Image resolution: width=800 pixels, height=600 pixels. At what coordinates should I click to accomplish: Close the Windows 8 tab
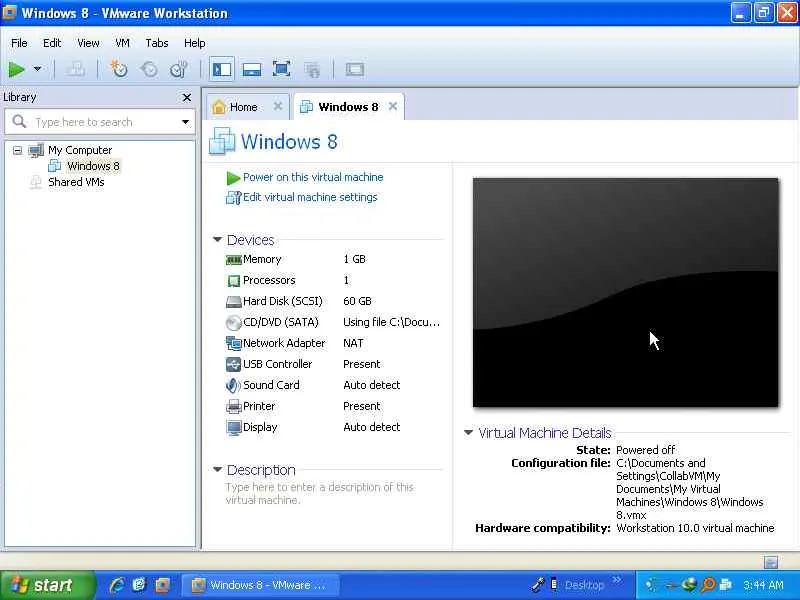point(393,106)
